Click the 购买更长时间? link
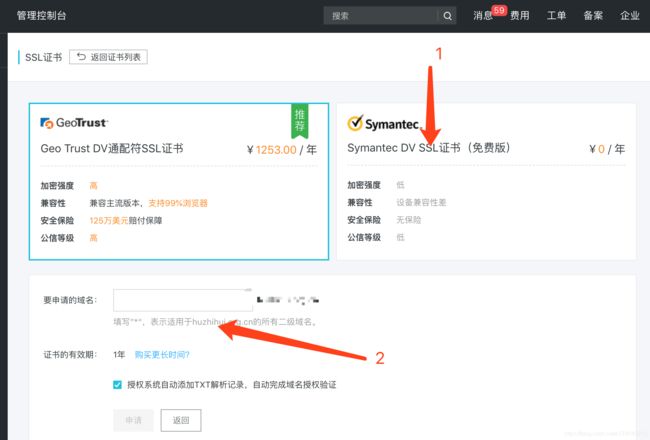The image size is (650, 440). (x=162, y=355)
